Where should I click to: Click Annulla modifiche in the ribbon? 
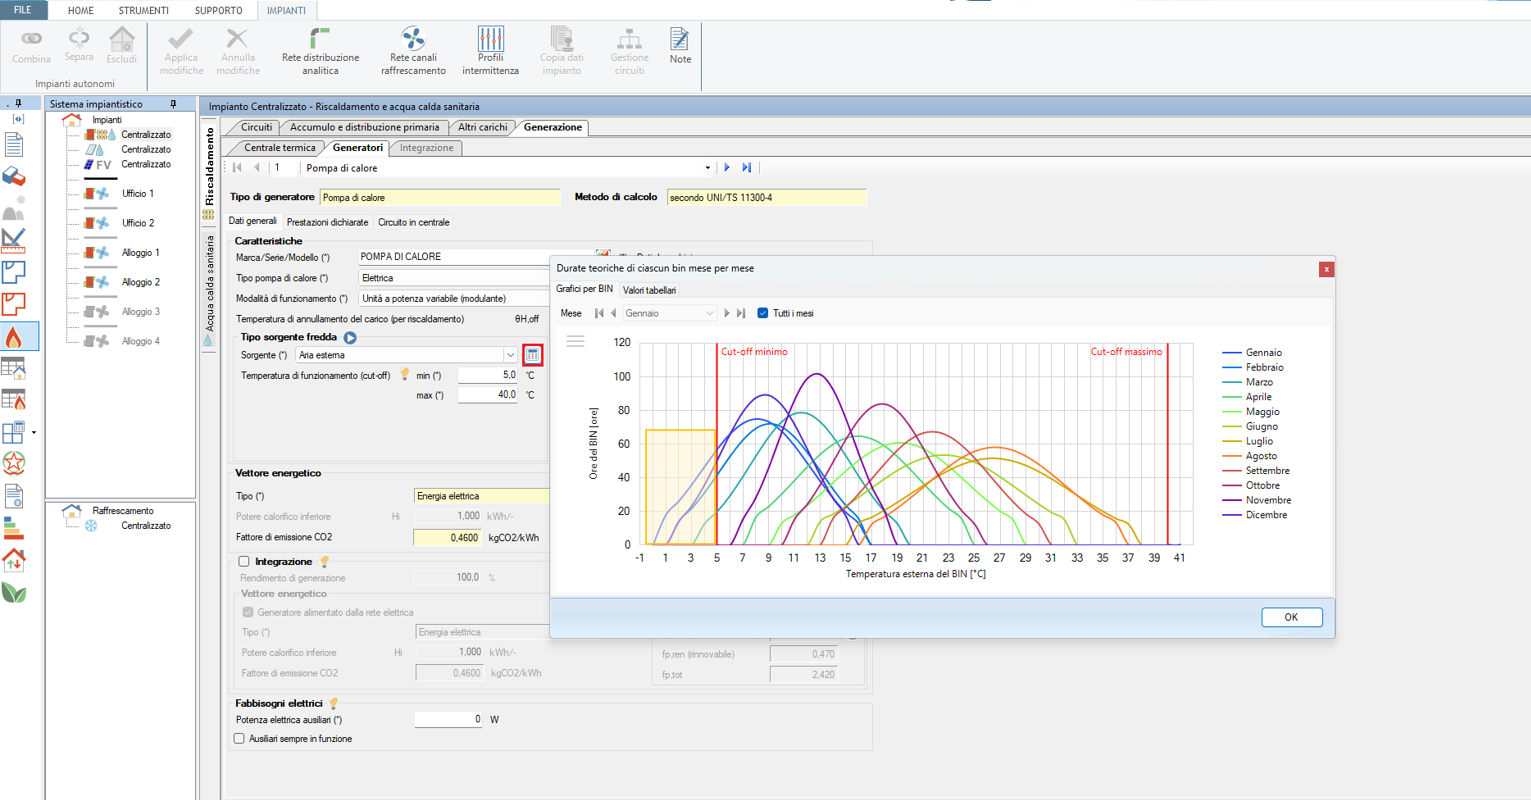(238, 52)
